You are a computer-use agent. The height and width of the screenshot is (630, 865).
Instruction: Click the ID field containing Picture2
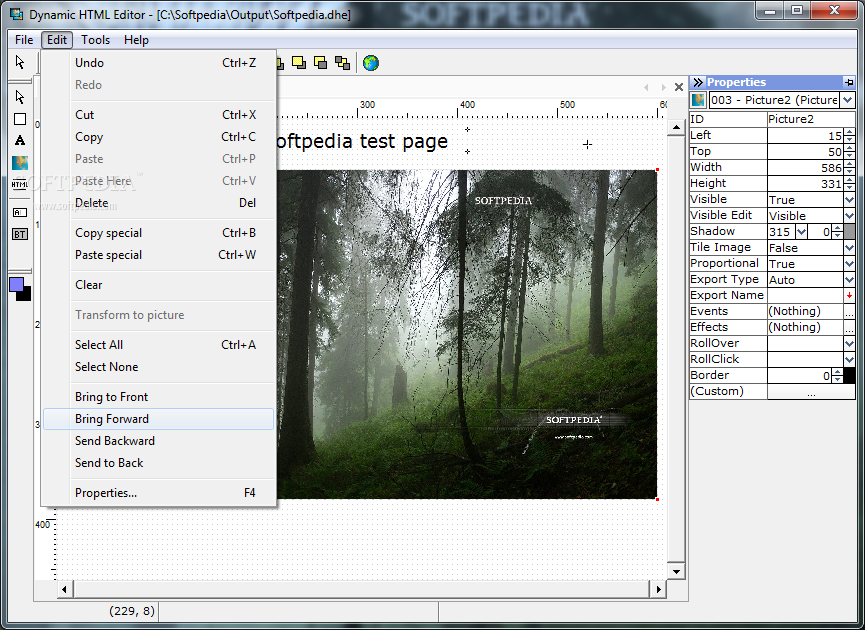click(811, 119)
